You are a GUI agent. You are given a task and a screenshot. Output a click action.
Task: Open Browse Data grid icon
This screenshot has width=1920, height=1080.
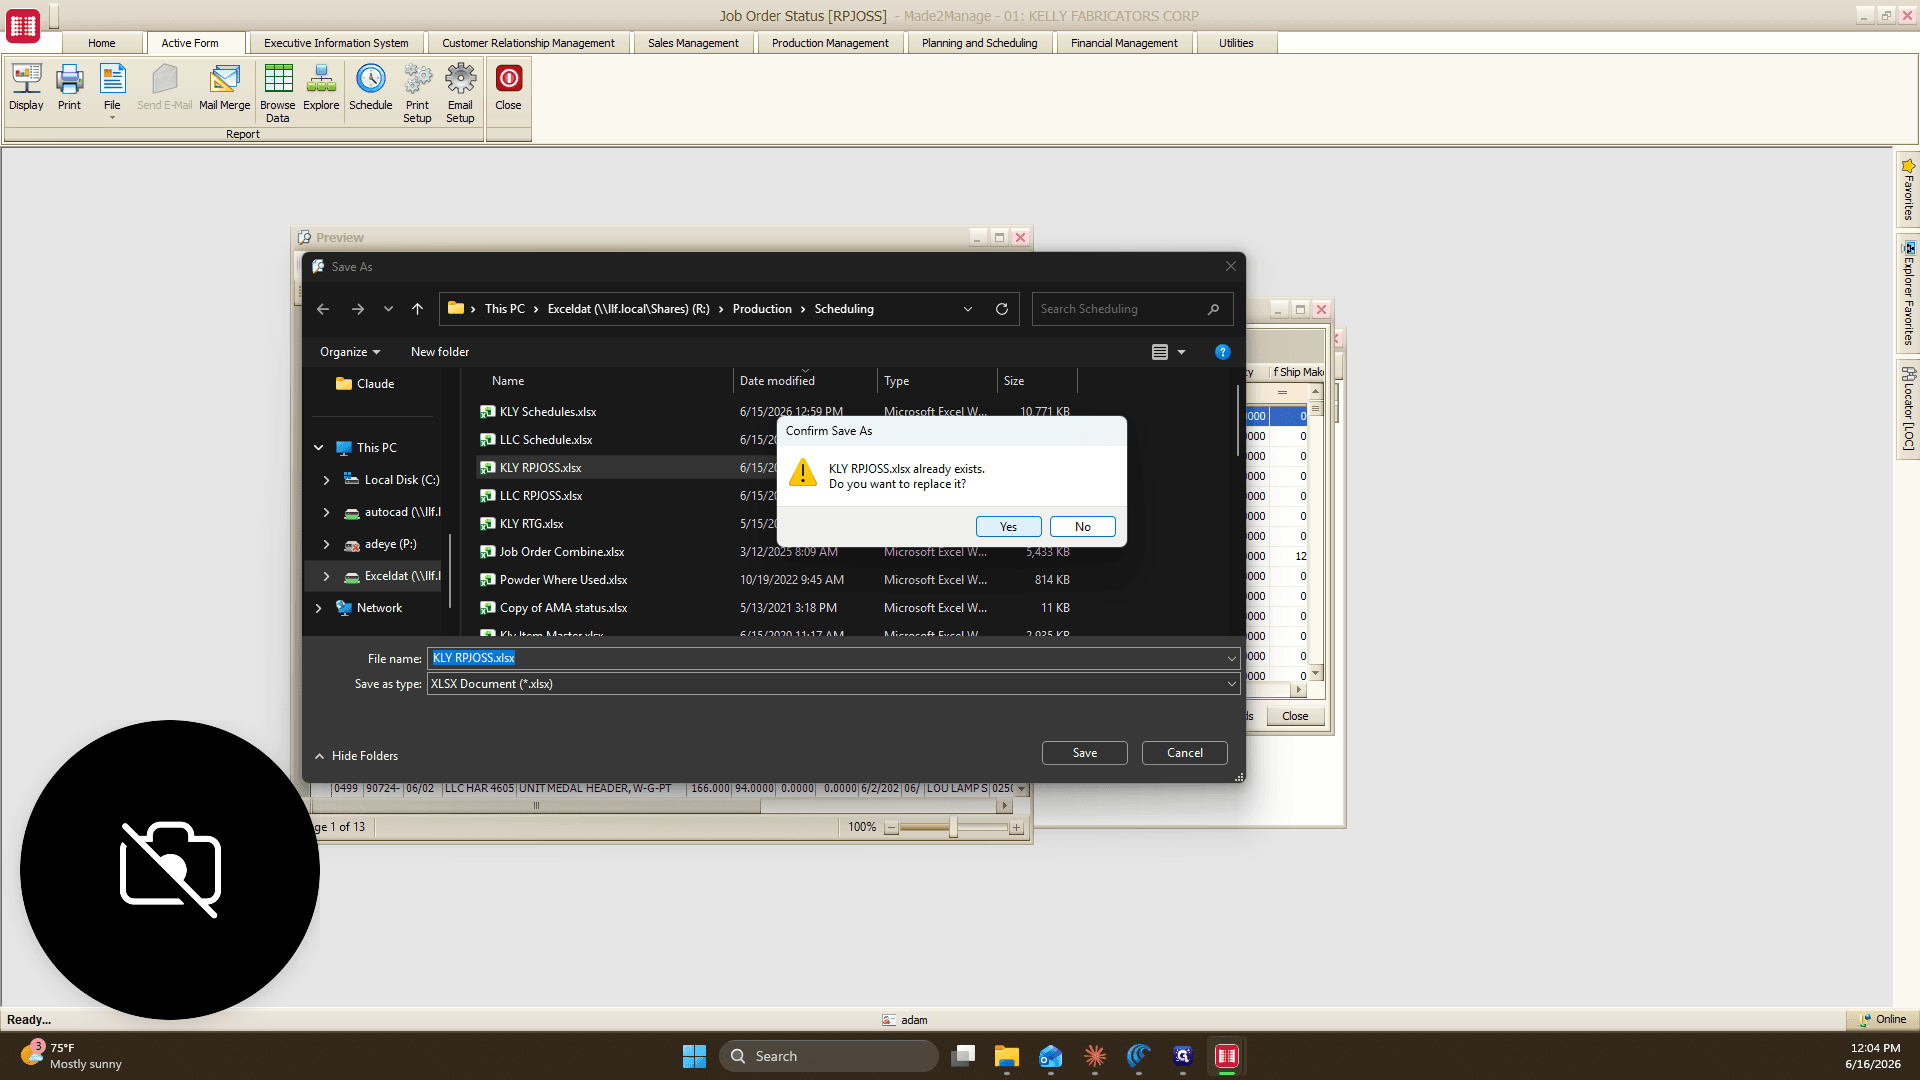pyautogui.click(x=278, y=93)
